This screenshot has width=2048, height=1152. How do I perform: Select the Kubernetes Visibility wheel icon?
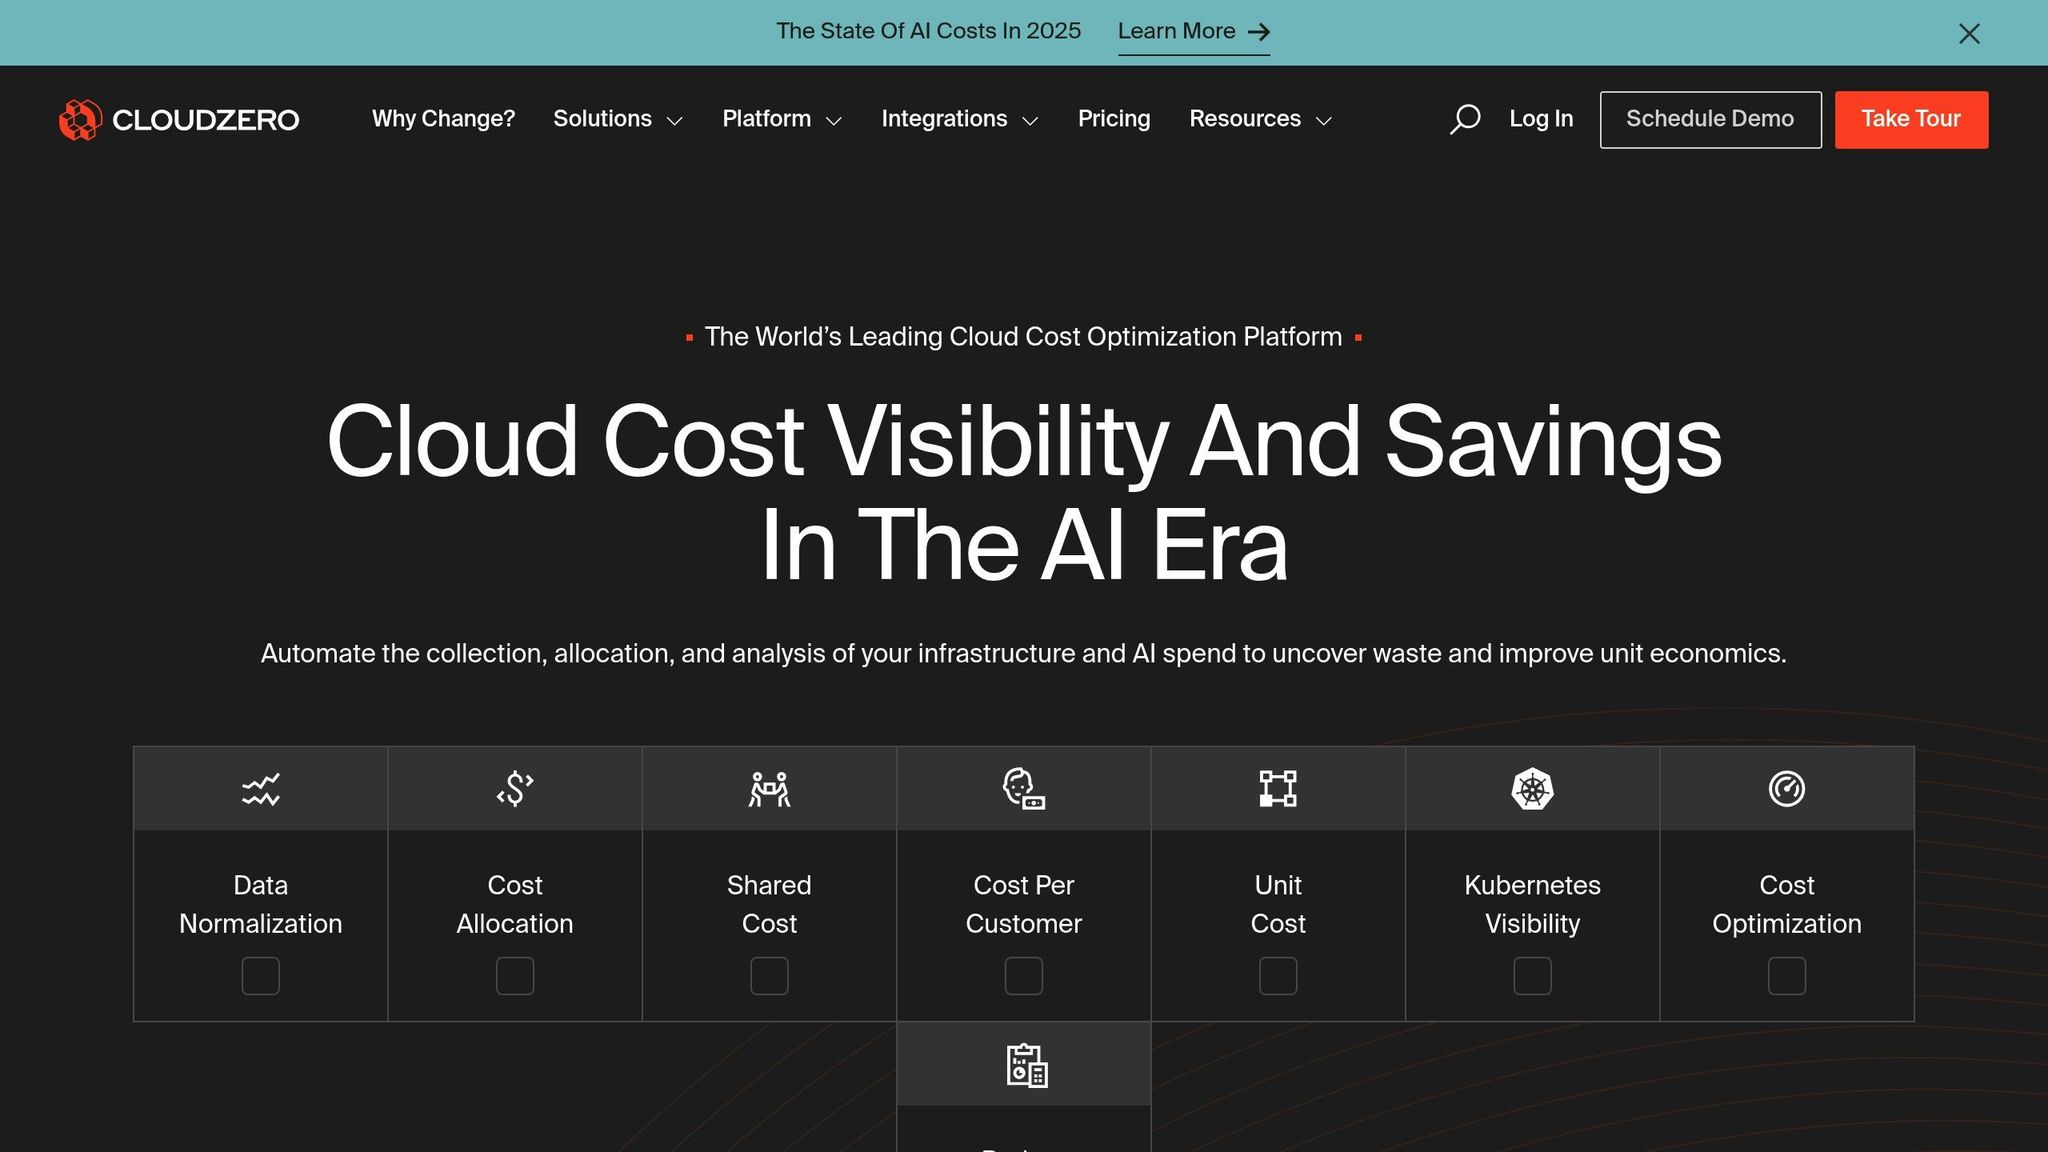[1532, 789]
